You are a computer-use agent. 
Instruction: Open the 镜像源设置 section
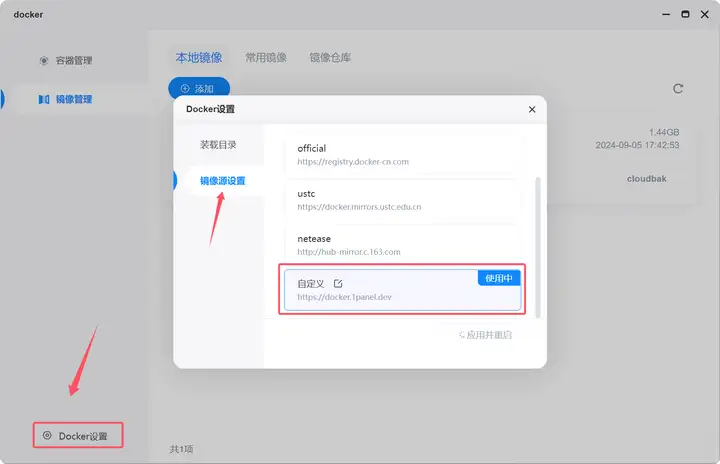[x=223, y=181]
